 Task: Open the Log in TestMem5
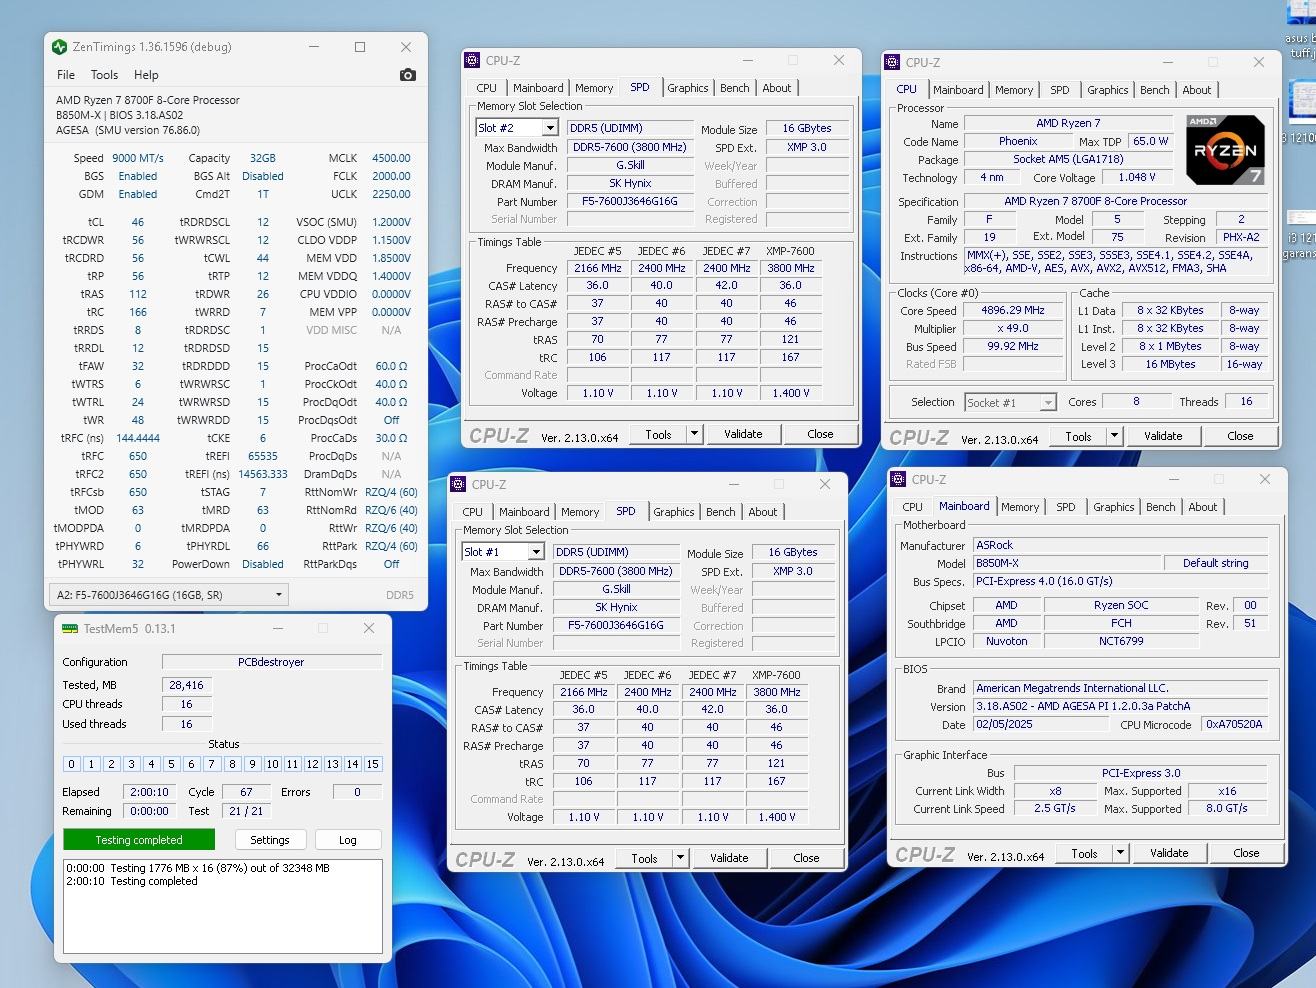(348, 840)
